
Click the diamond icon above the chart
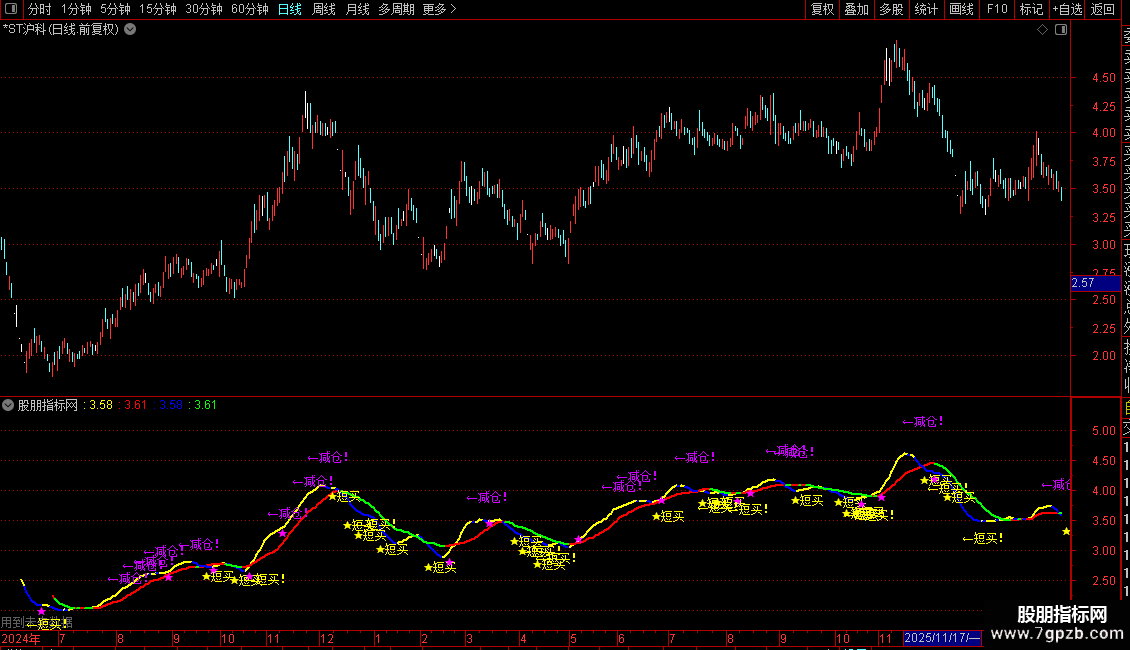[x=1042, y=30]
